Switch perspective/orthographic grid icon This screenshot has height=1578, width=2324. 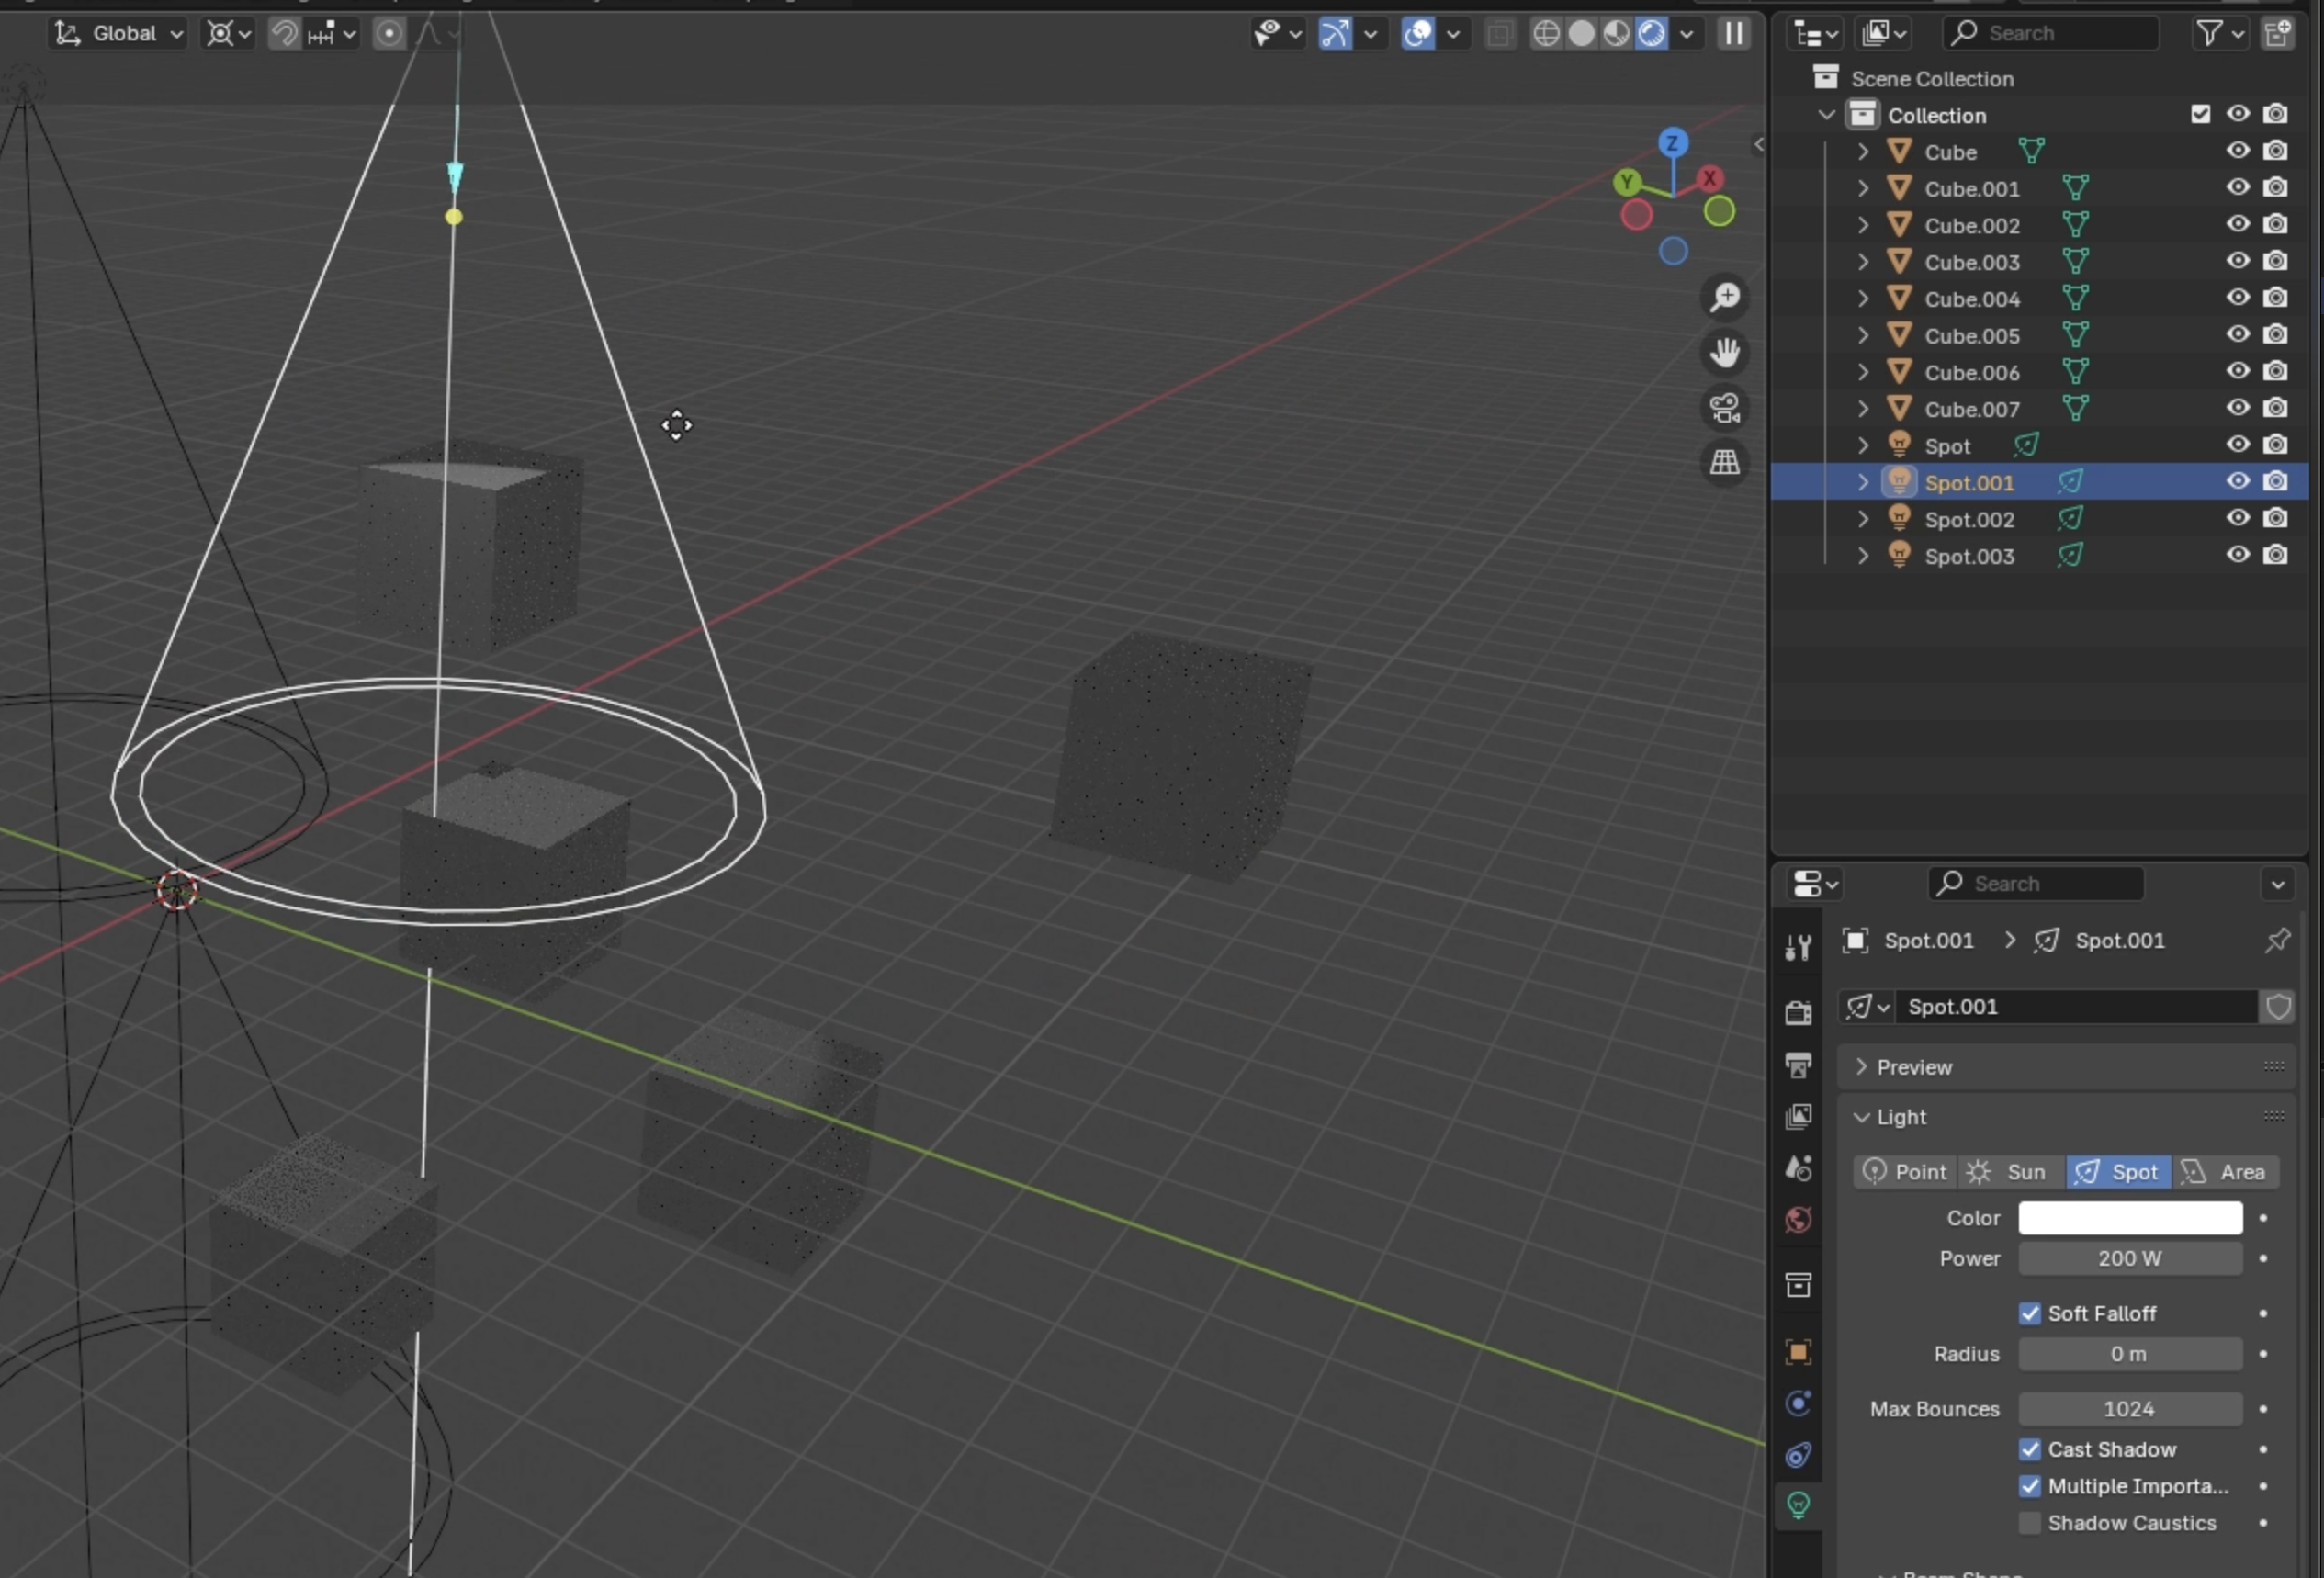(x=1725, y=462)
